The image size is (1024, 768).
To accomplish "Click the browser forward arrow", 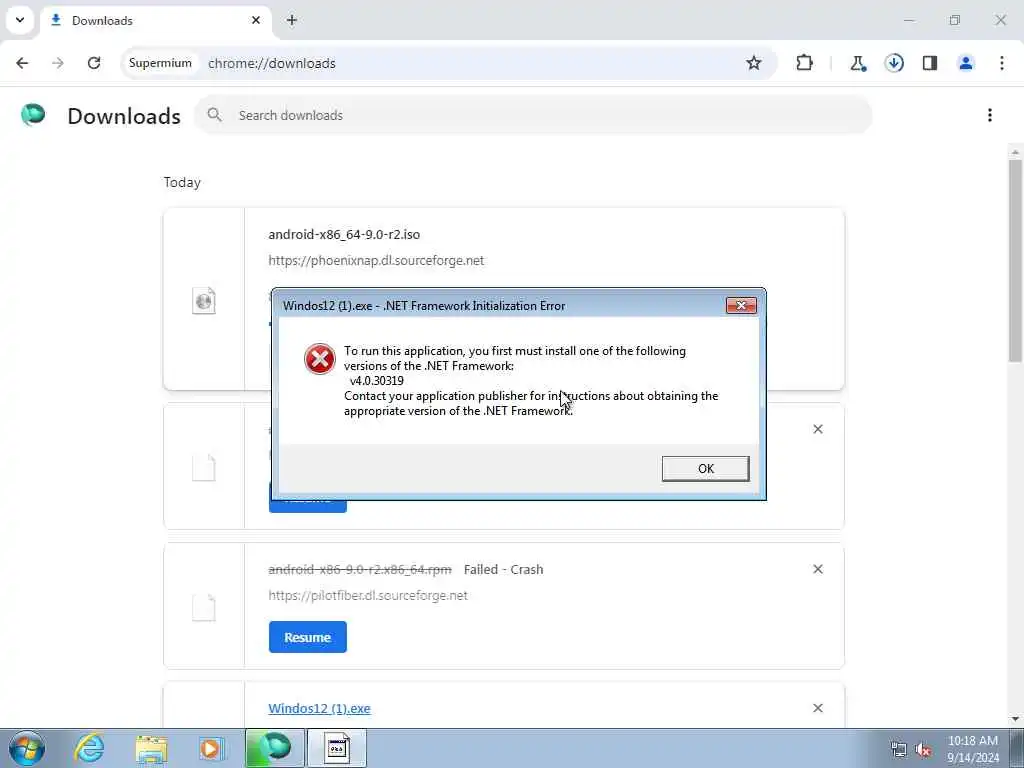I will [x=57, y=63].
